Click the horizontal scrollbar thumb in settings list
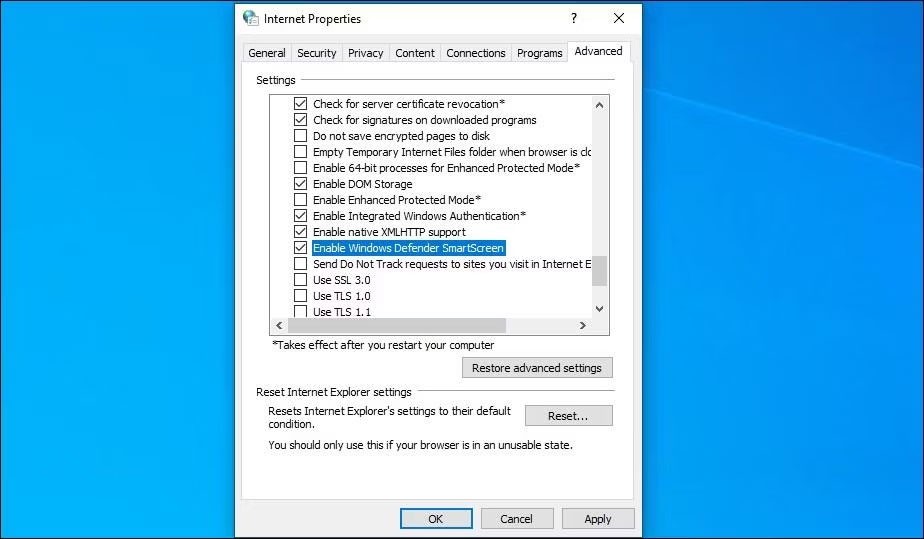Viewport: 924px width, 539px height. [x=397, y=326]
